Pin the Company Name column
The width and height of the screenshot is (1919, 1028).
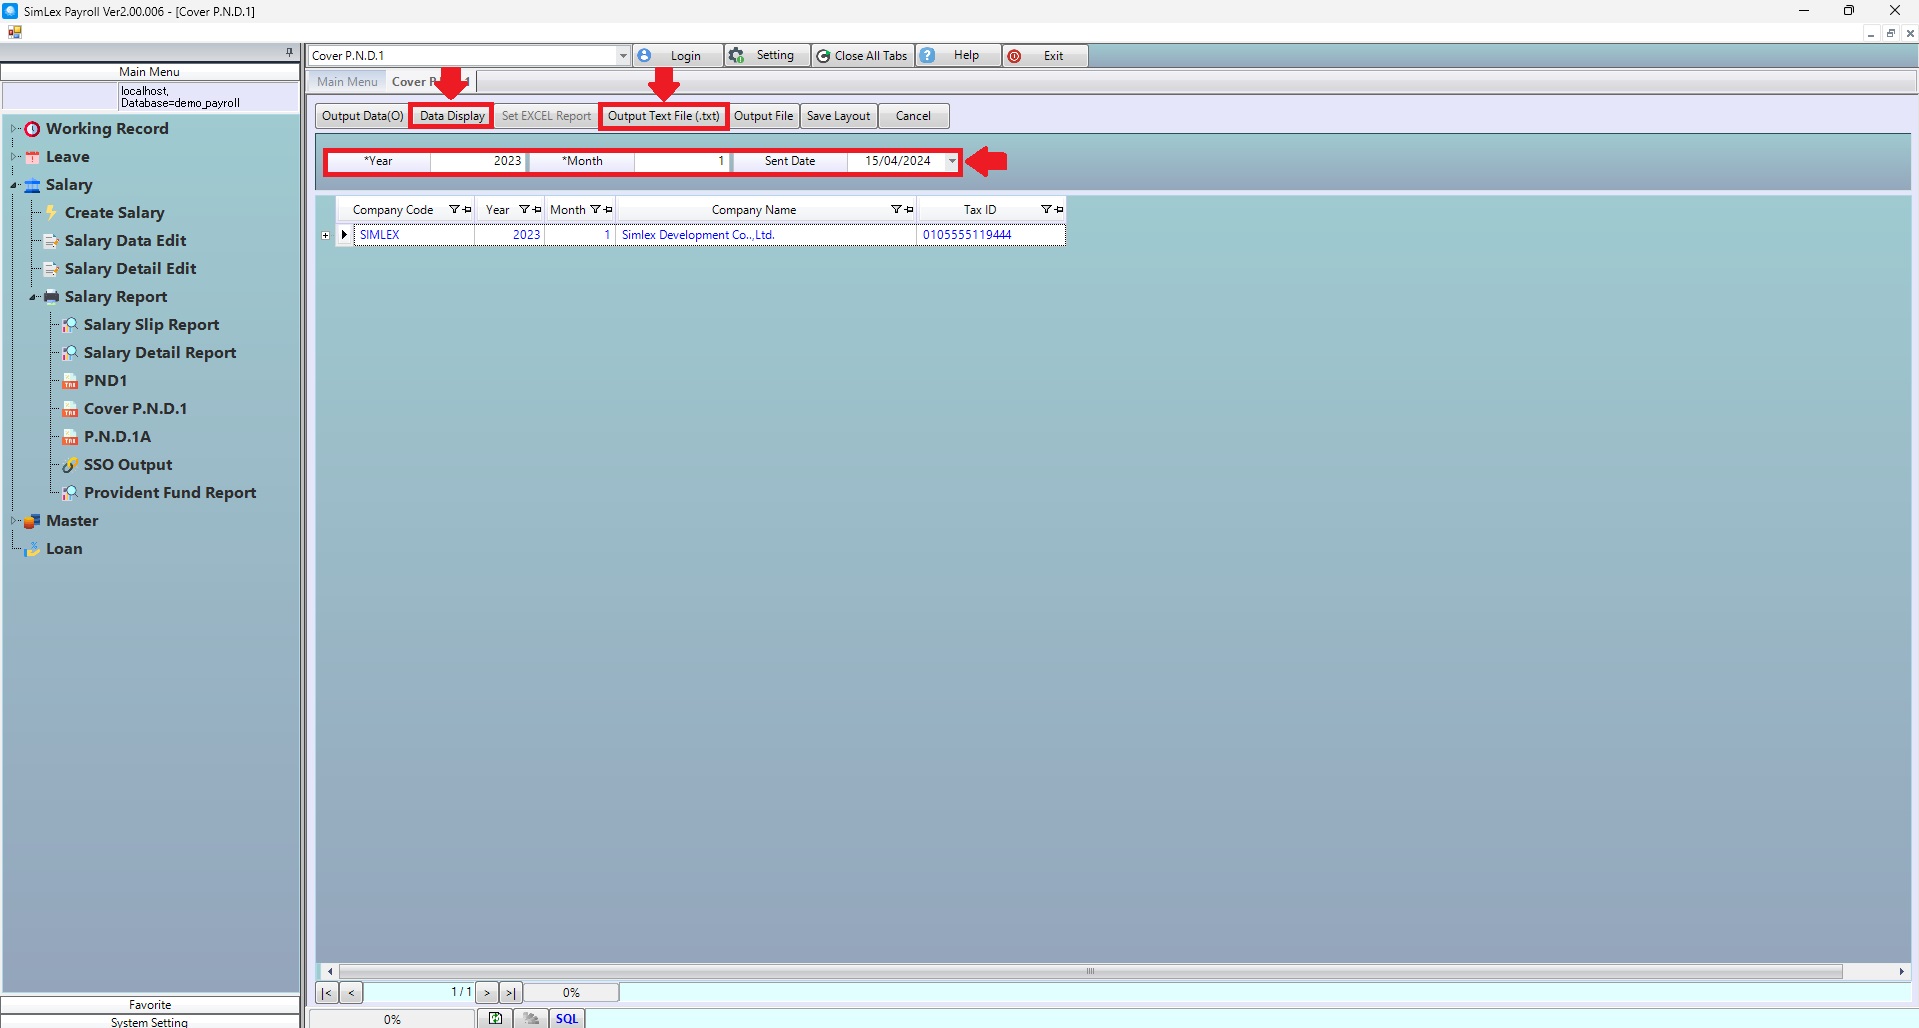coord(909,210)
